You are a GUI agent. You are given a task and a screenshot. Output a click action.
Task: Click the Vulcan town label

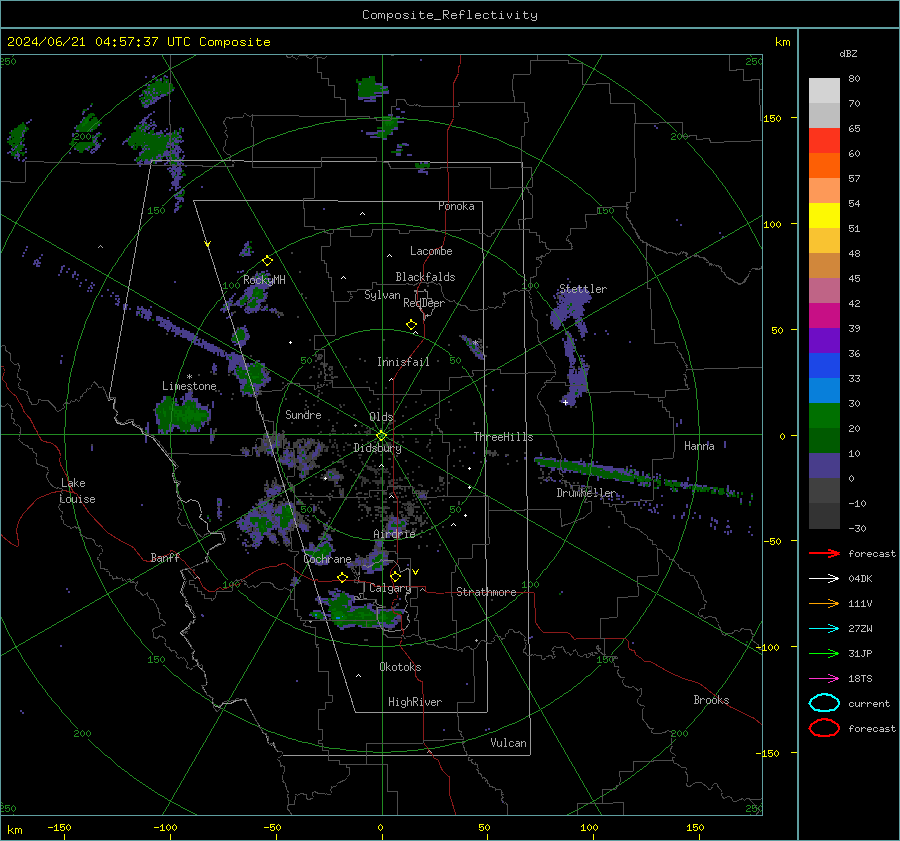pos(509,743)
